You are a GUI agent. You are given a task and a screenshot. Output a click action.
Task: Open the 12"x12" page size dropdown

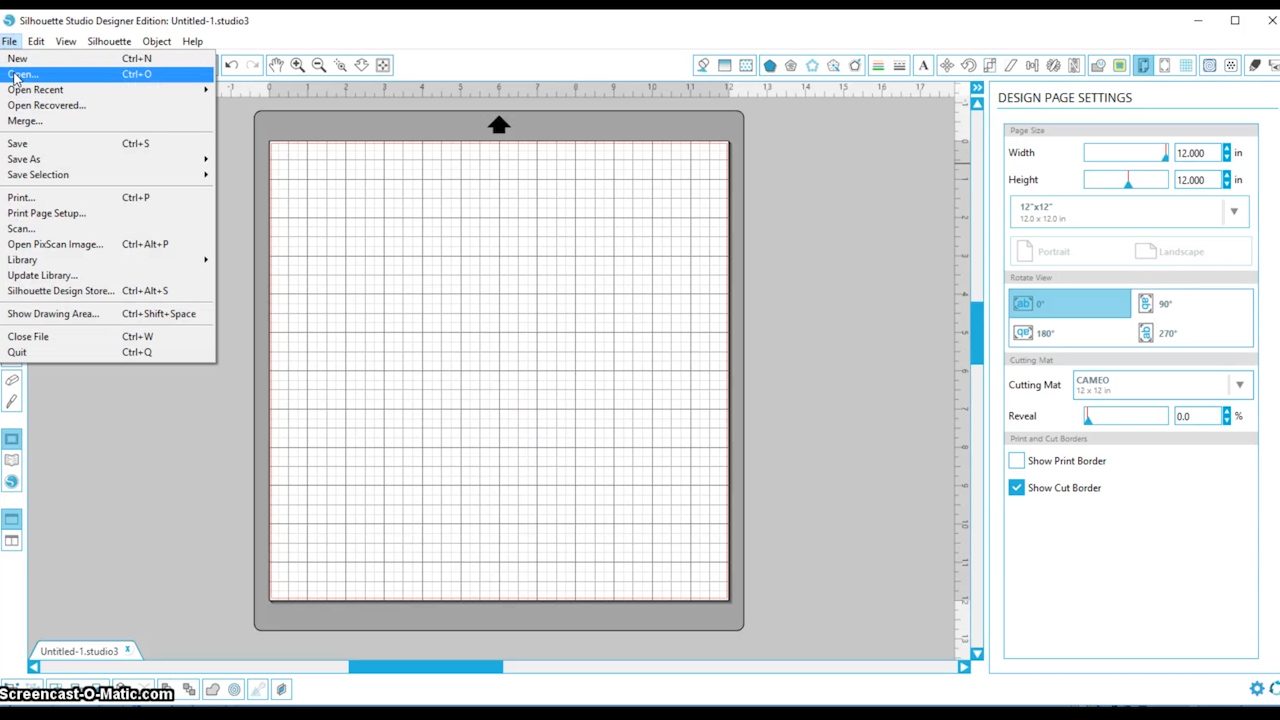(1130, 212)
